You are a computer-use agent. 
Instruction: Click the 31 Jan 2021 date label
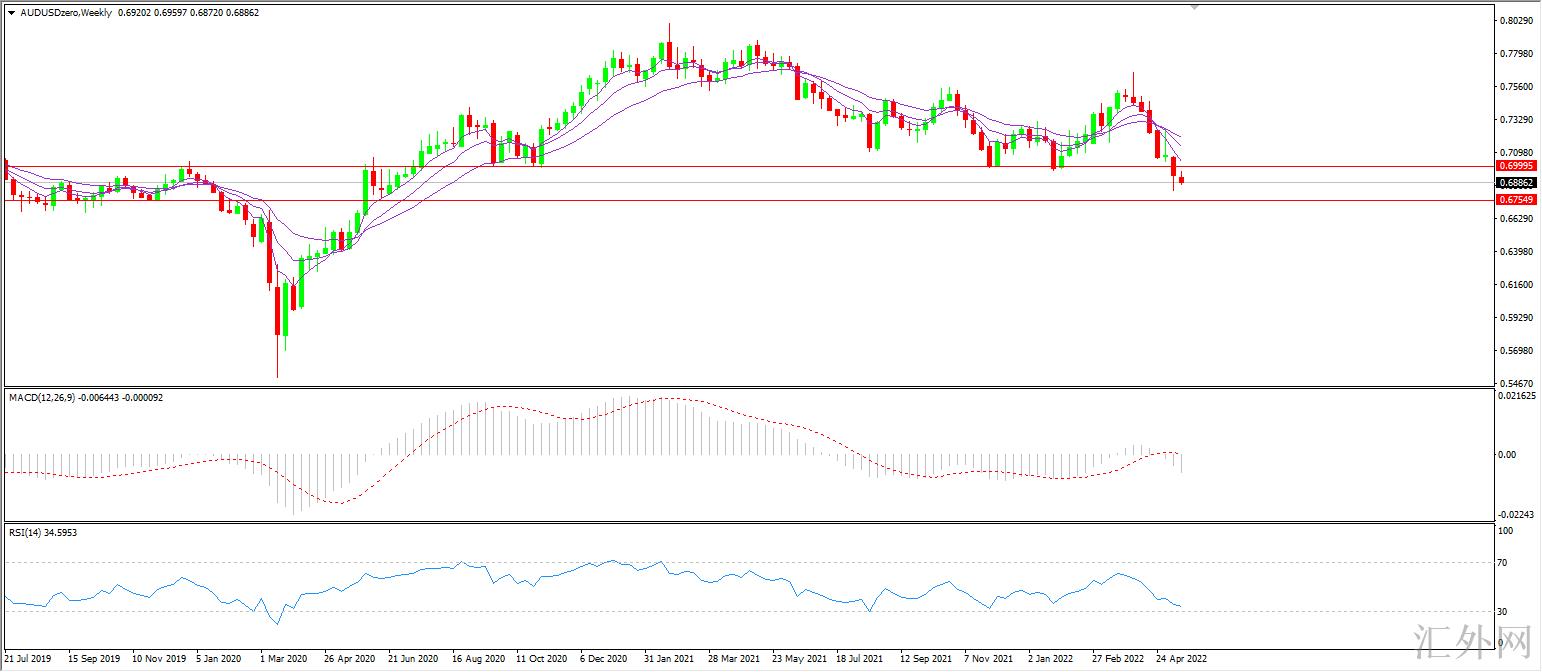[669, 660]
